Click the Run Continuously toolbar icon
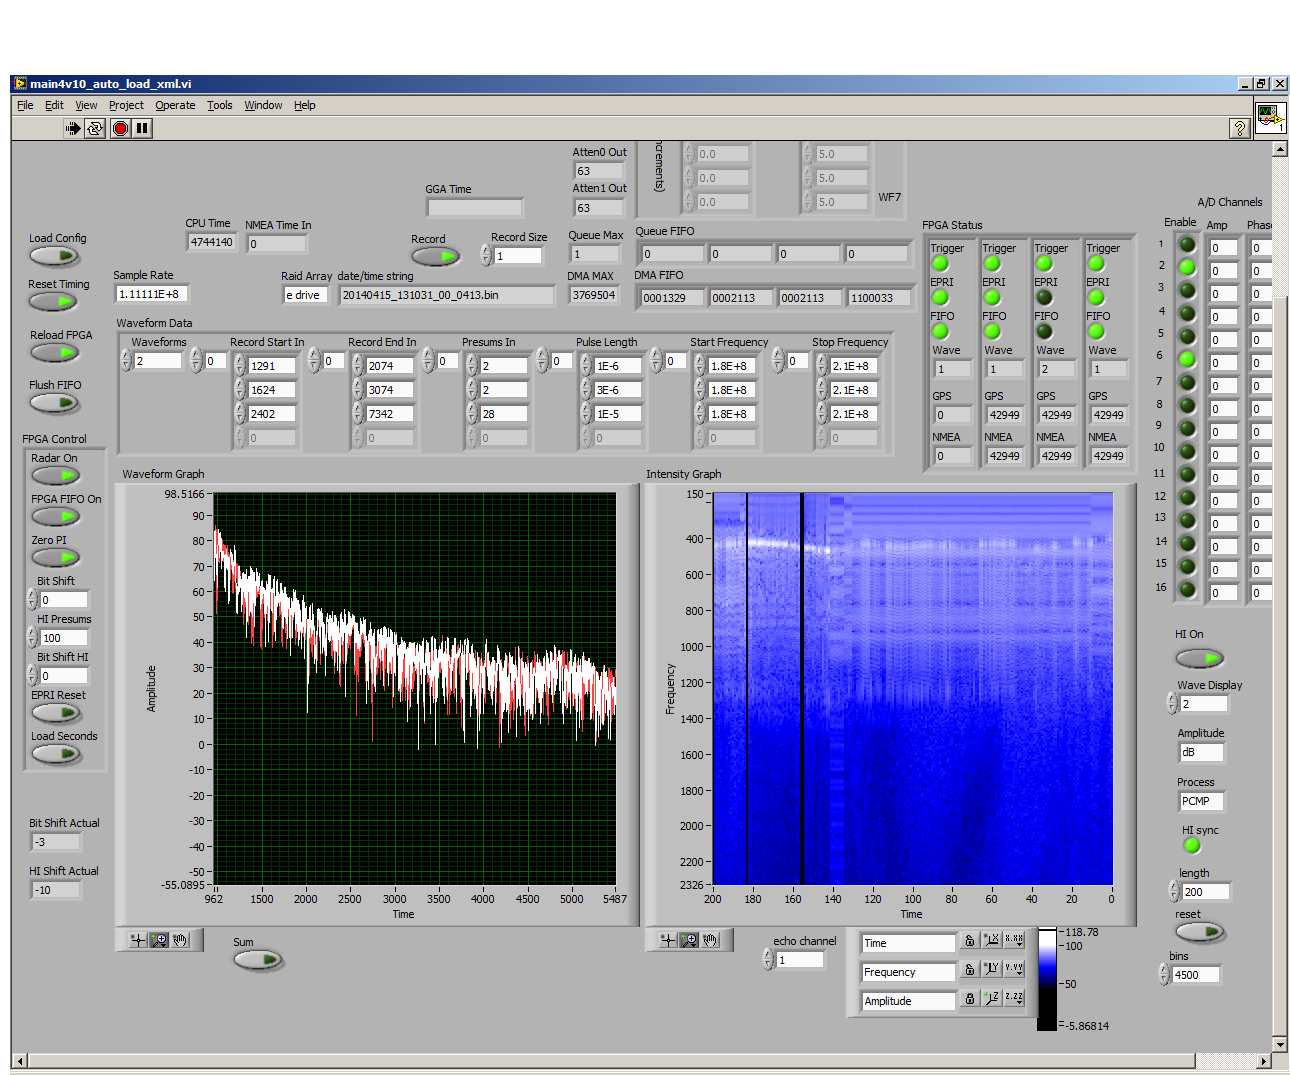Viewport: 1290px width, 1075px height. [x=95, y=128]
